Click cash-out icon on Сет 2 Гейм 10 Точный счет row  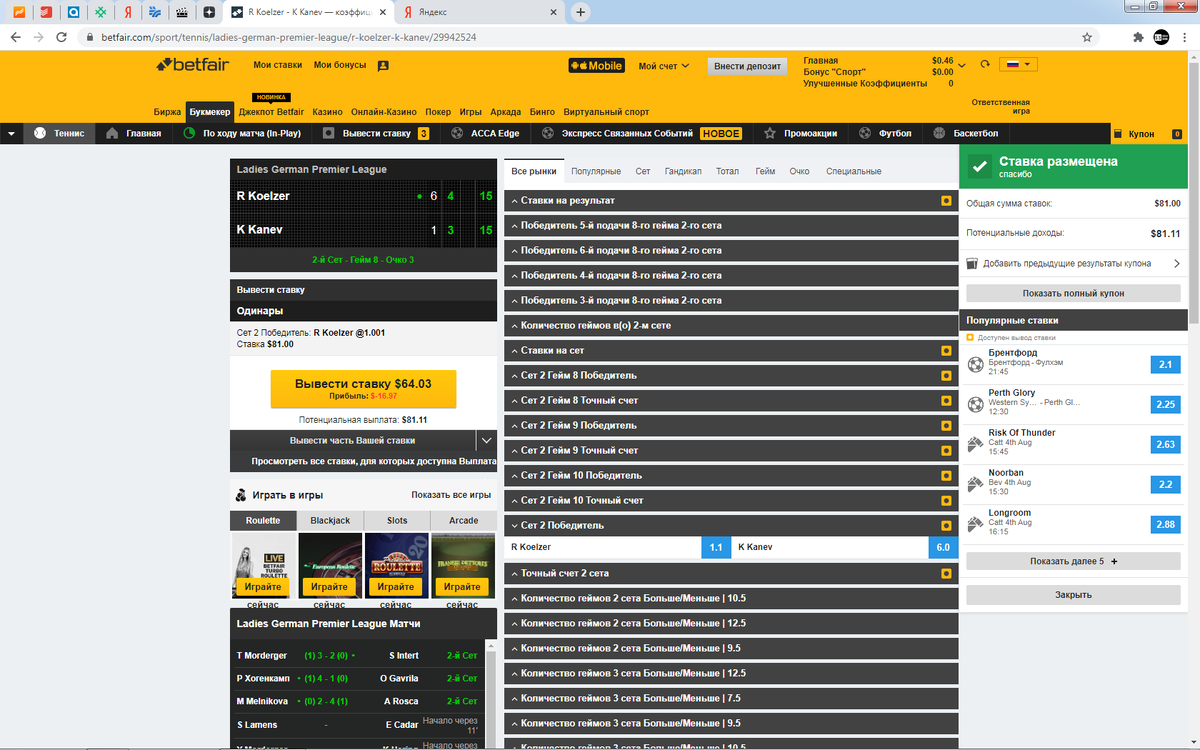coord(946,500)
